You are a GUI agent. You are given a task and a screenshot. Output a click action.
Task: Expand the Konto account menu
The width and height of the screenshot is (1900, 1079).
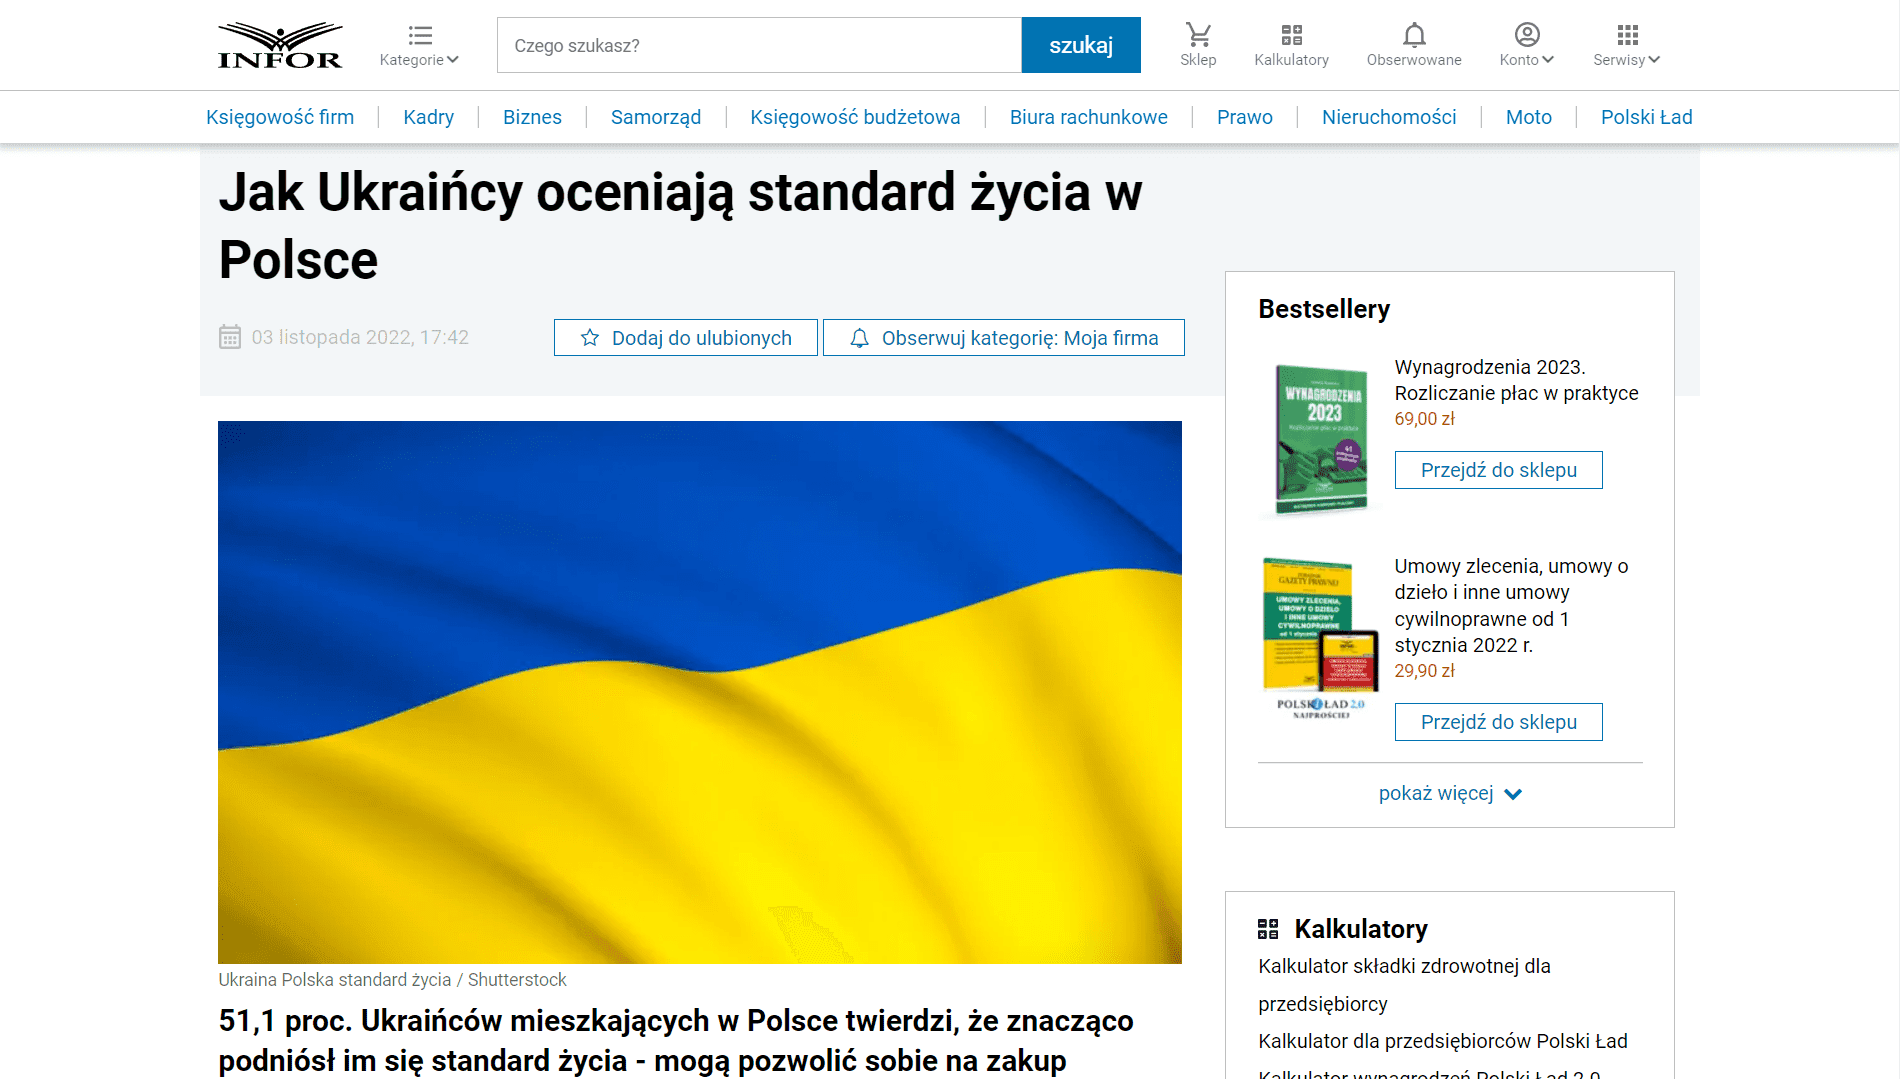[1527, 45]
